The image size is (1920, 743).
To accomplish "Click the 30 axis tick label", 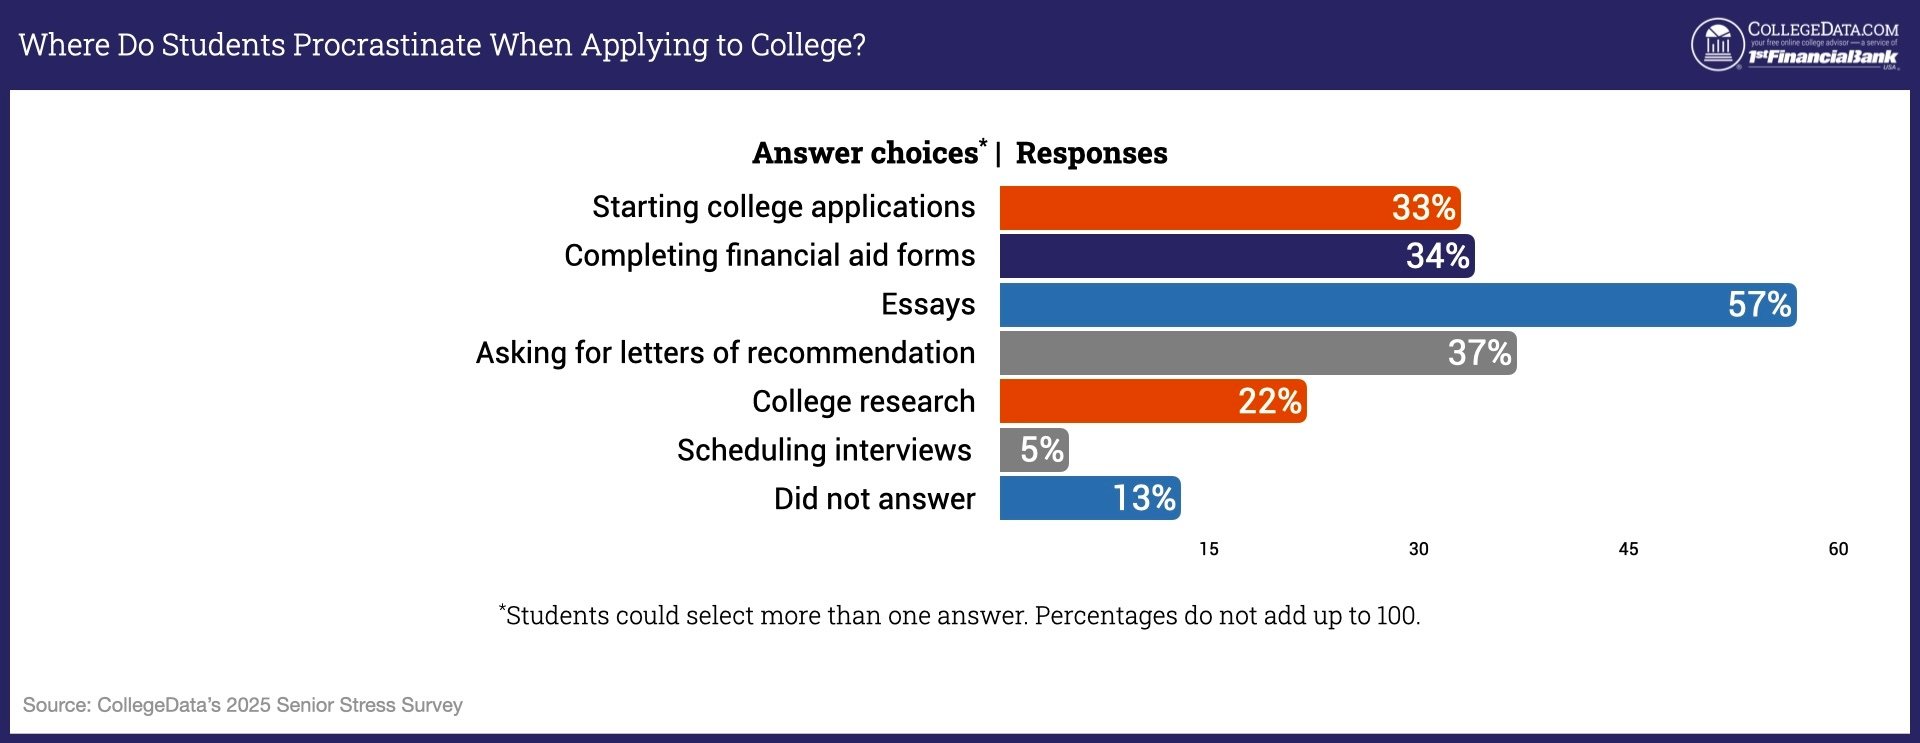I will (x=1418, y=549).
